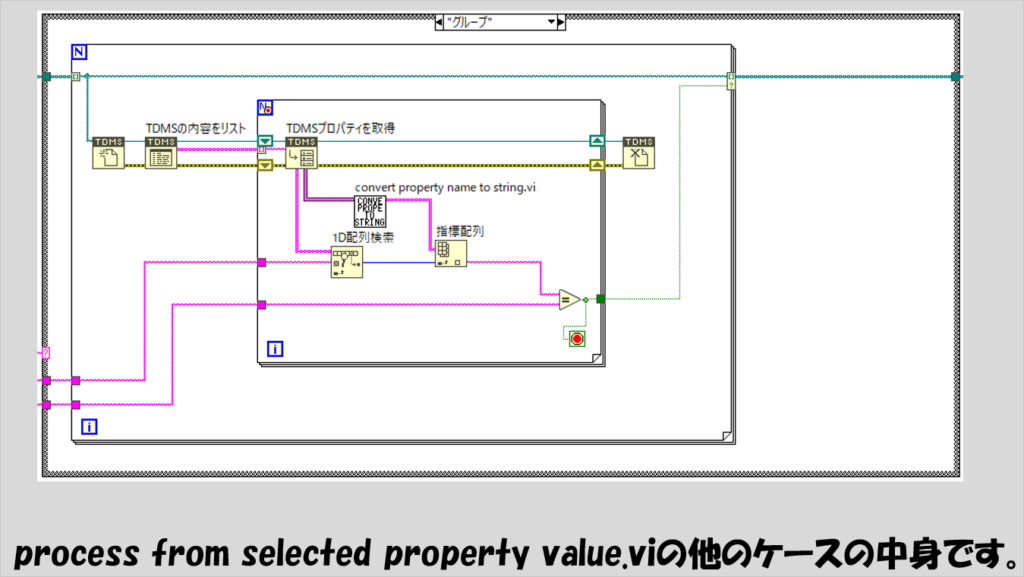This screenshot has height=577, width=1024.
Task: Open the case selector dropdown arrow
Action: click(x=550, y=22)
